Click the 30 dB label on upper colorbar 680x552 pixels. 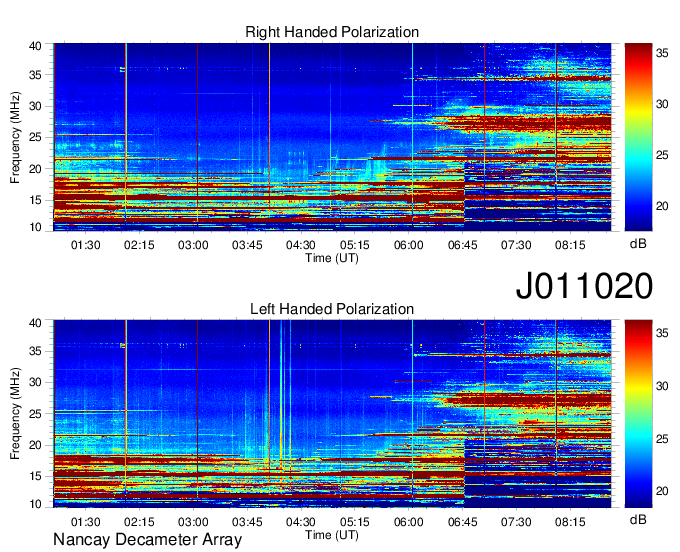pyautogui.click(x=662, y=104)
